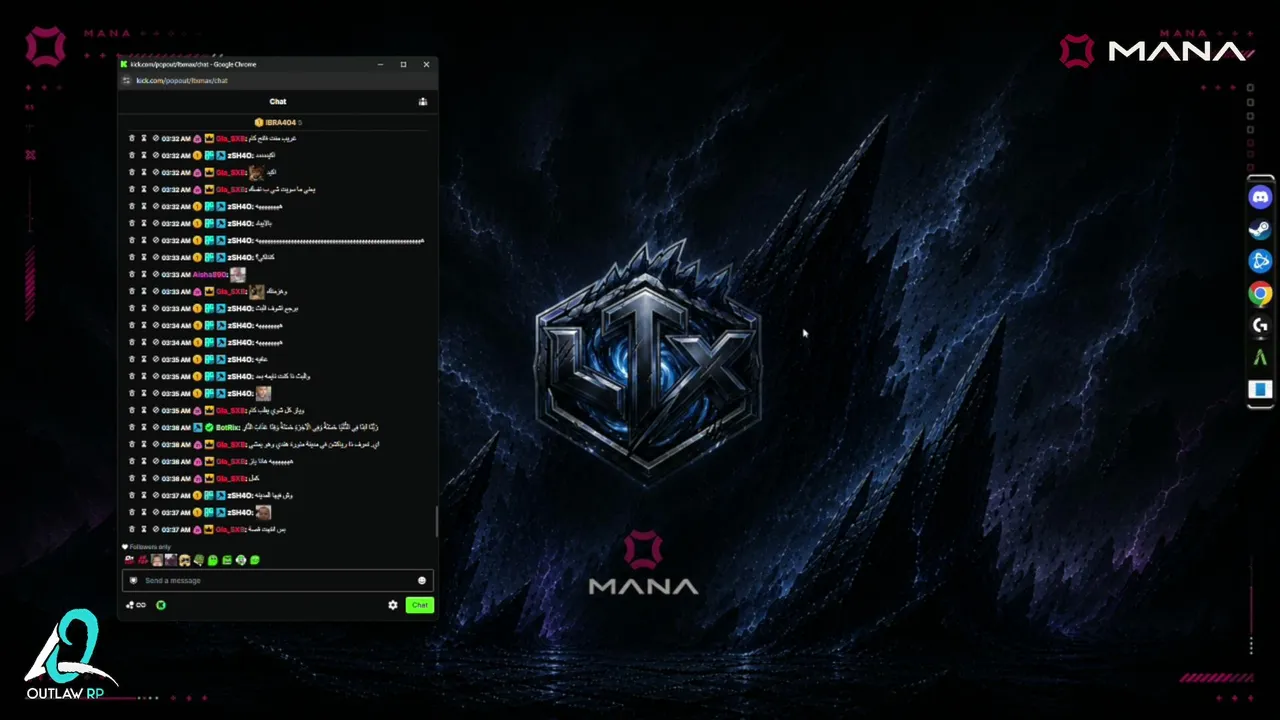Open the emote picker smiley
This screenshot has width=1280, height=720.
click(x=422, y=580)
